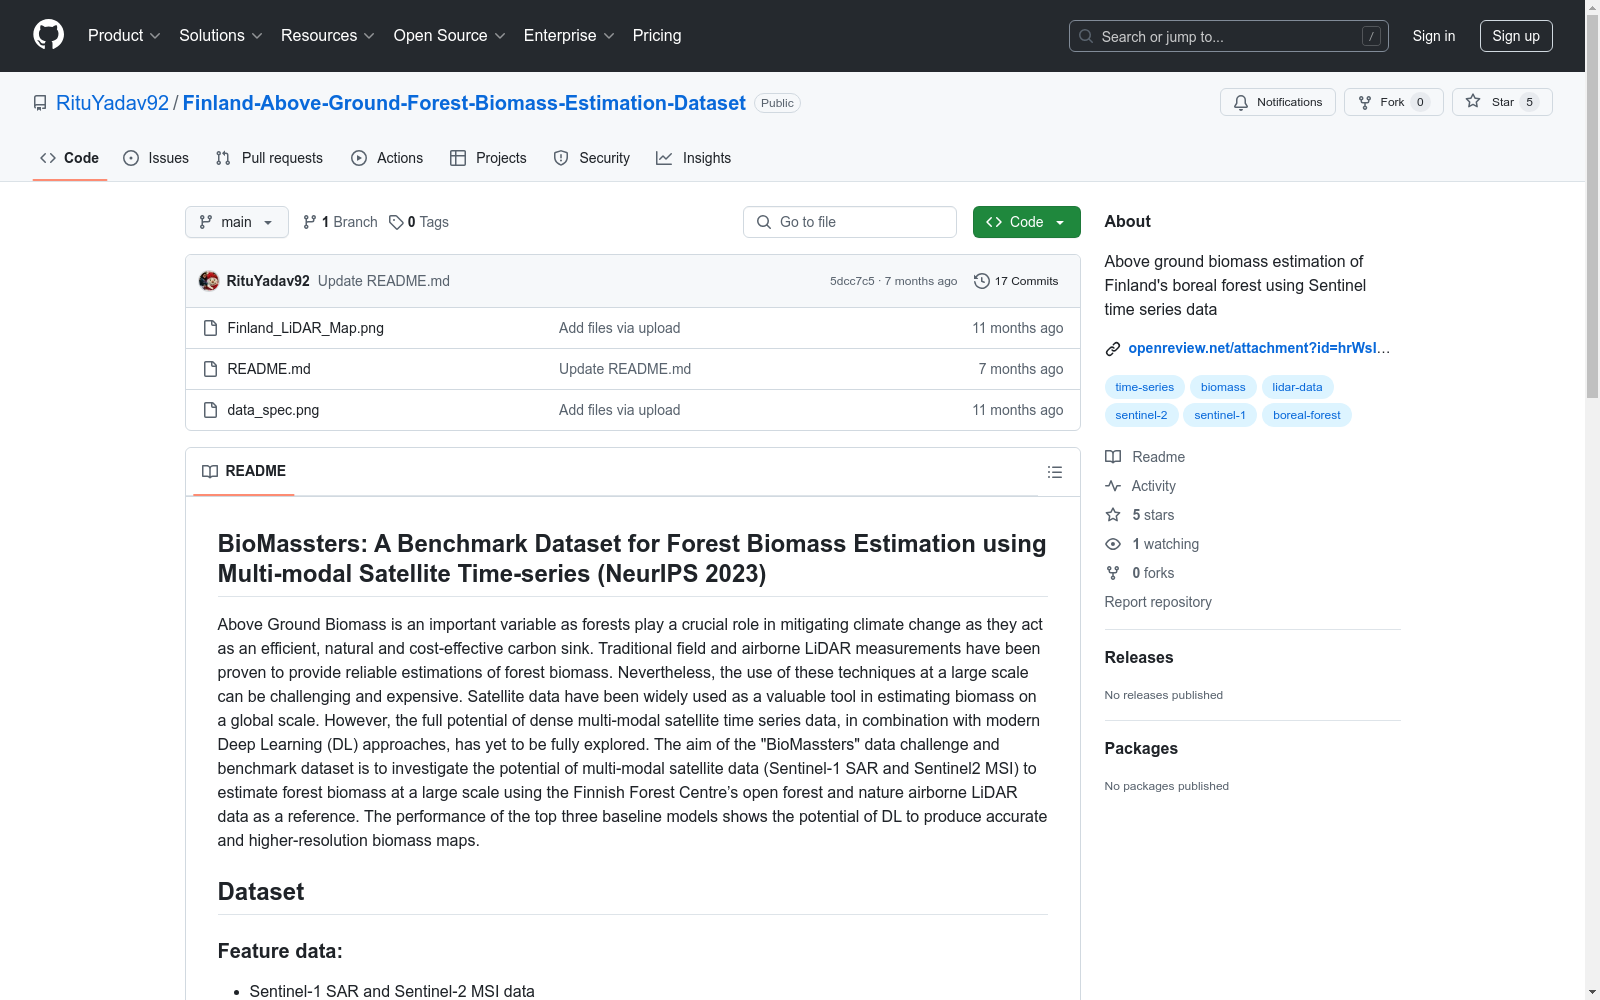View the 17 Commits history
The image size is (1600, 1000).
[x=1016, y=281]
